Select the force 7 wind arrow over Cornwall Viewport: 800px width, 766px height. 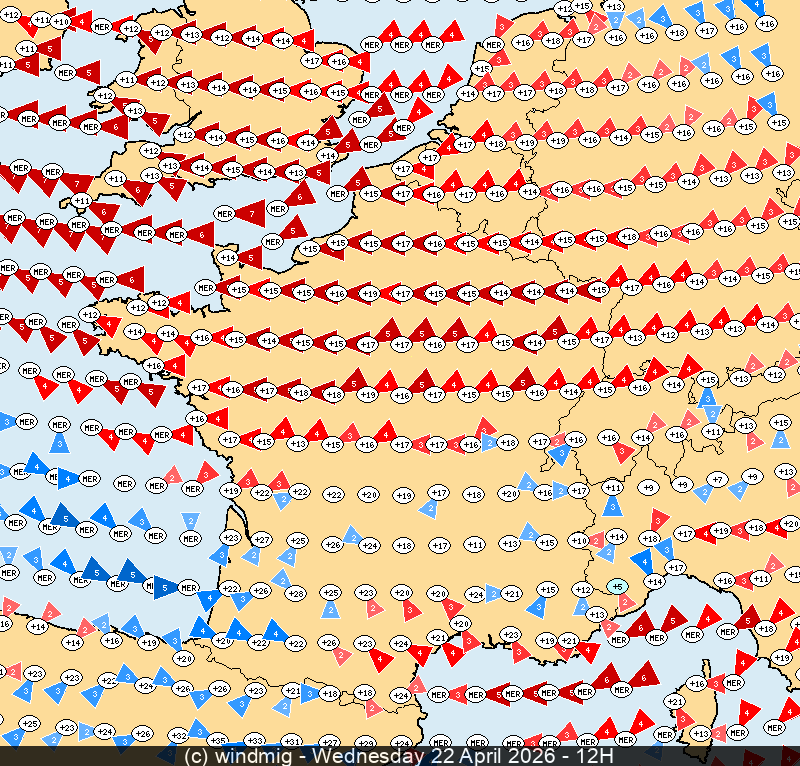pyautogui.click(x=79, y=184)
